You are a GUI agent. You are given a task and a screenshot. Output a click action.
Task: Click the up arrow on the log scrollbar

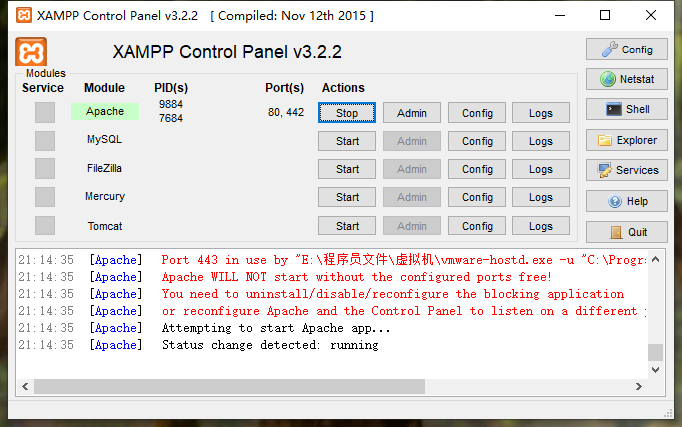(x=655, y=259)
